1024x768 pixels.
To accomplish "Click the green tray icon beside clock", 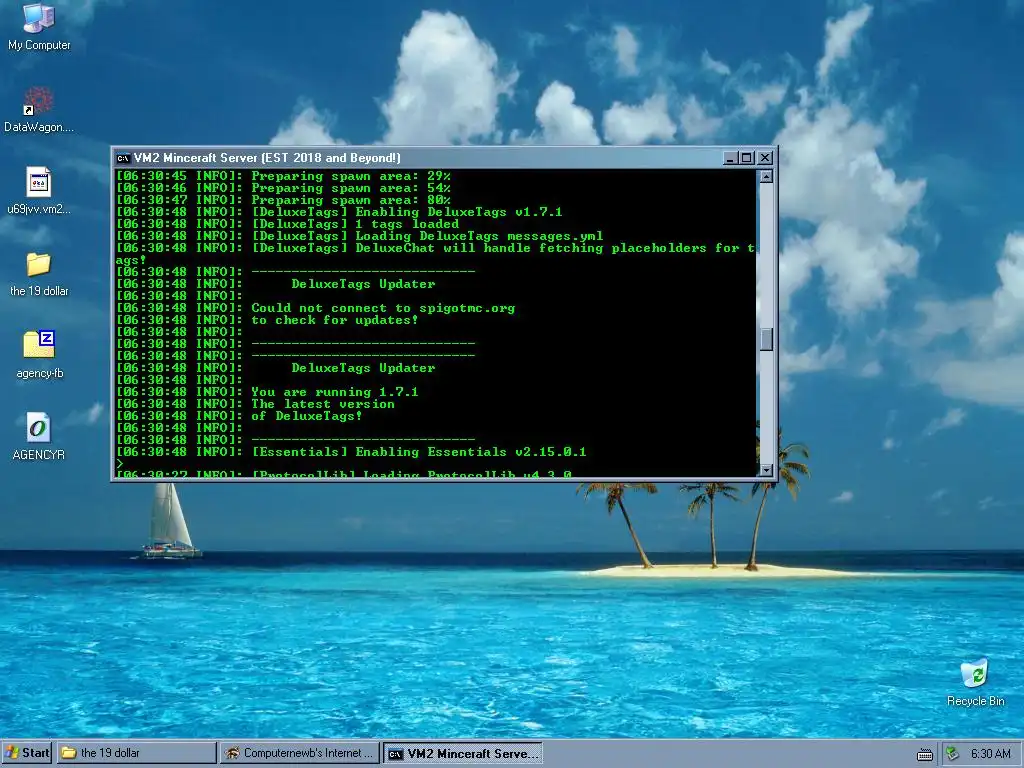I will tap(952, 753).
